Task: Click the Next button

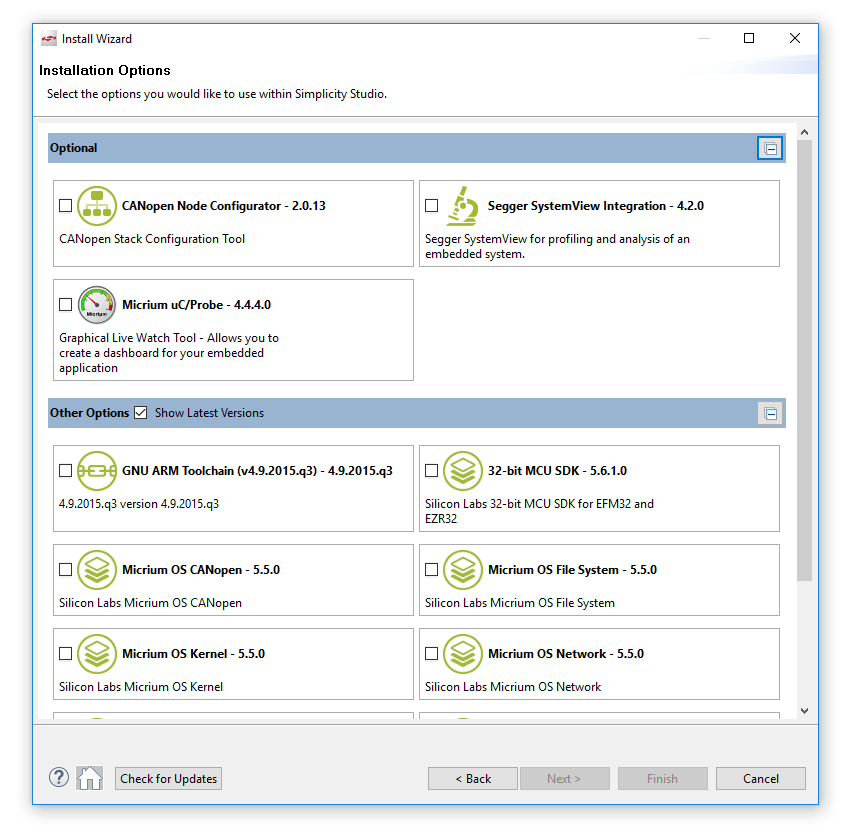Action: (564, 779)
